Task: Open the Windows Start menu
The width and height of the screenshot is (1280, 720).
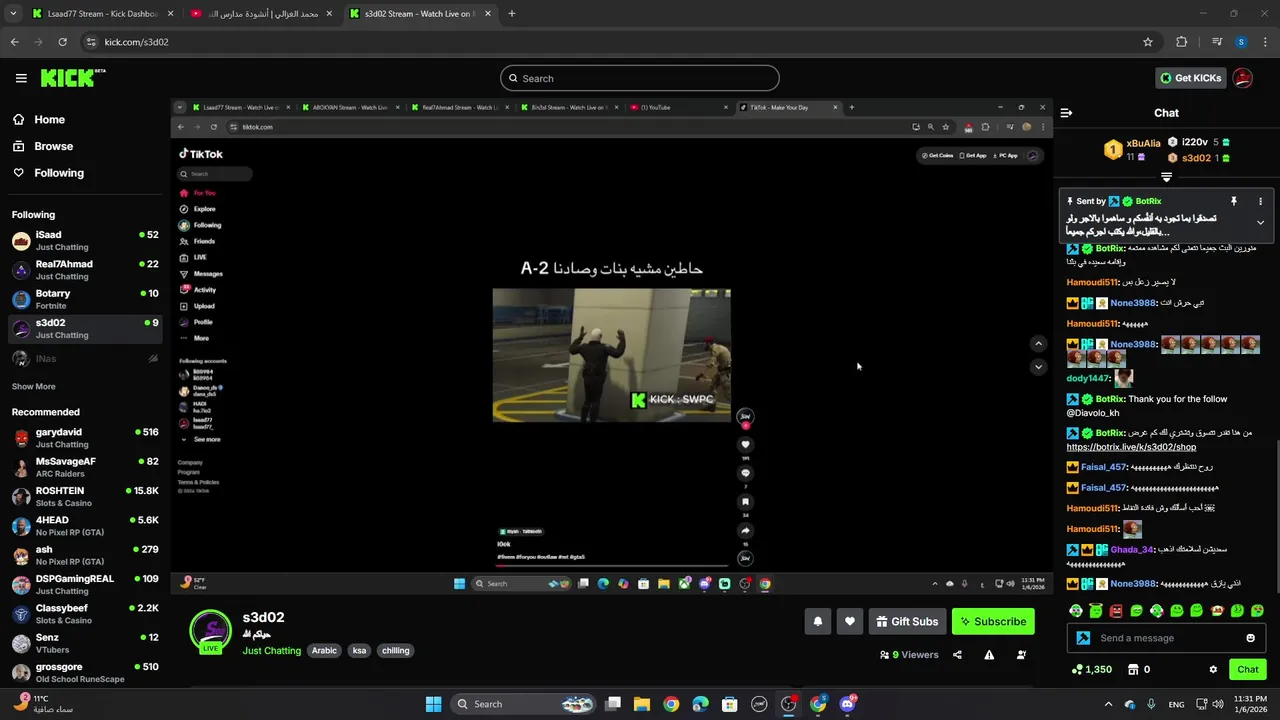Action: pyautogui.click(x=433, y=704)
